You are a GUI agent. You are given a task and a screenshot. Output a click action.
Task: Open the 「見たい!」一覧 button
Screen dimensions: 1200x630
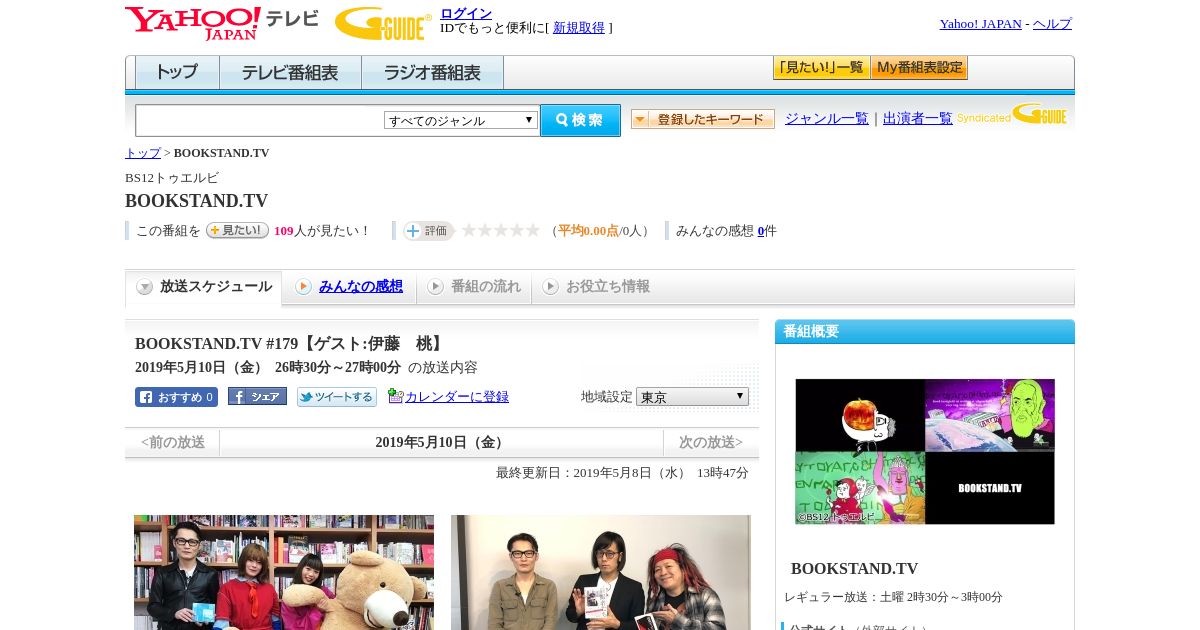821,68
